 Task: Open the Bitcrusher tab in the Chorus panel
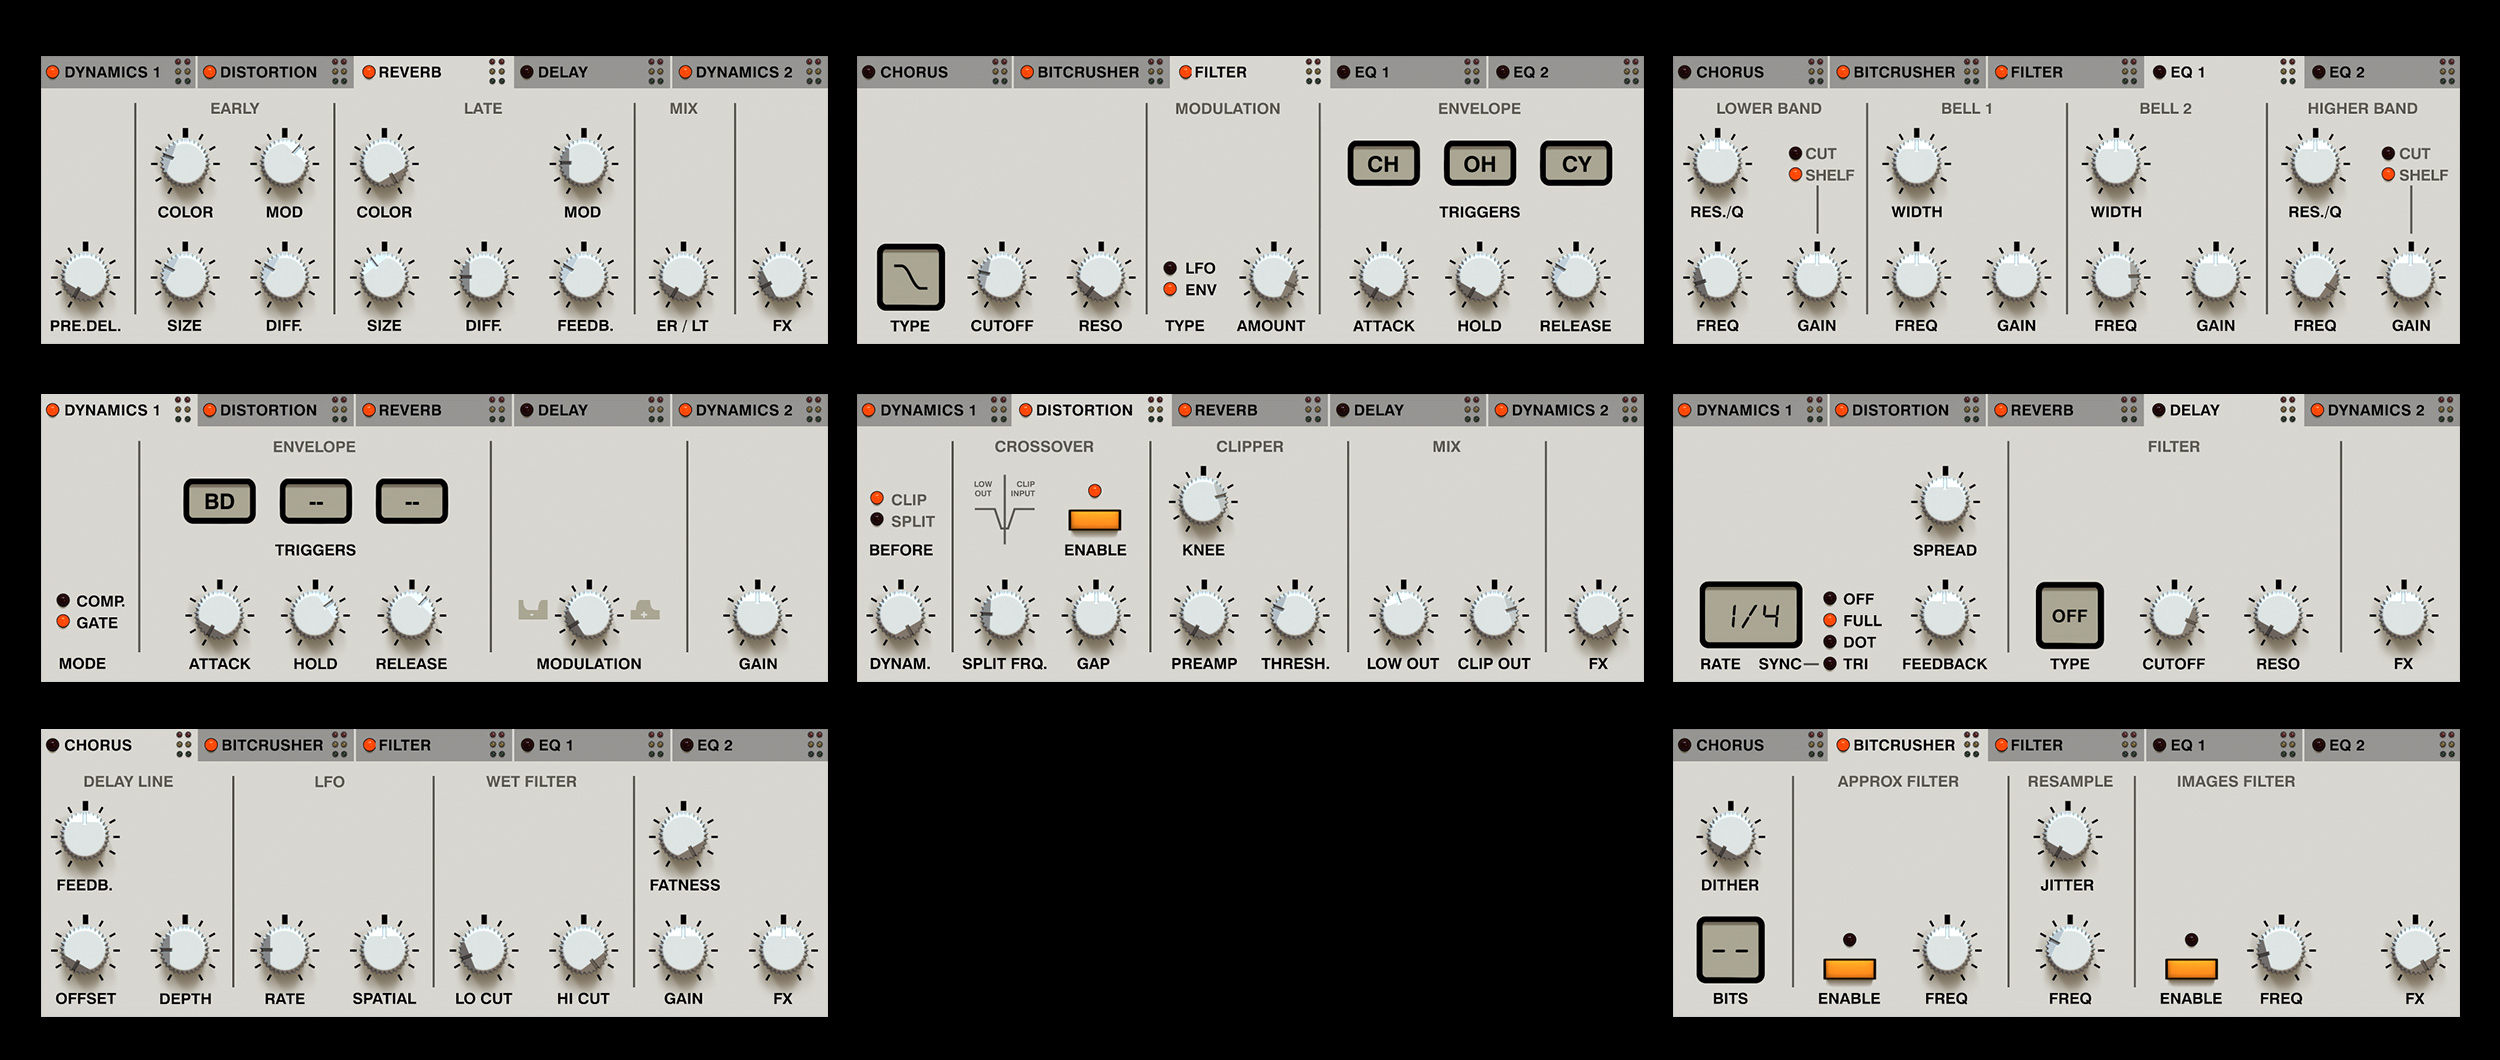(x=276, y=745)
